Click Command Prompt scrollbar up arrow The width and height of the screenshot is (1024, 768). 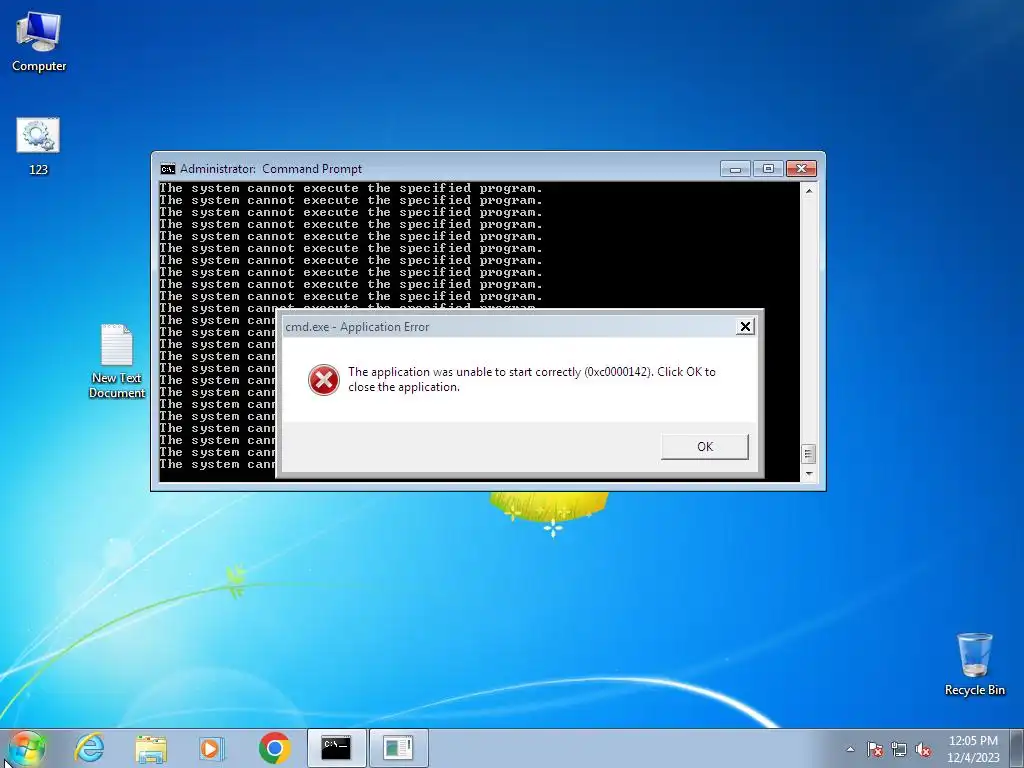(x=808, y=191)
